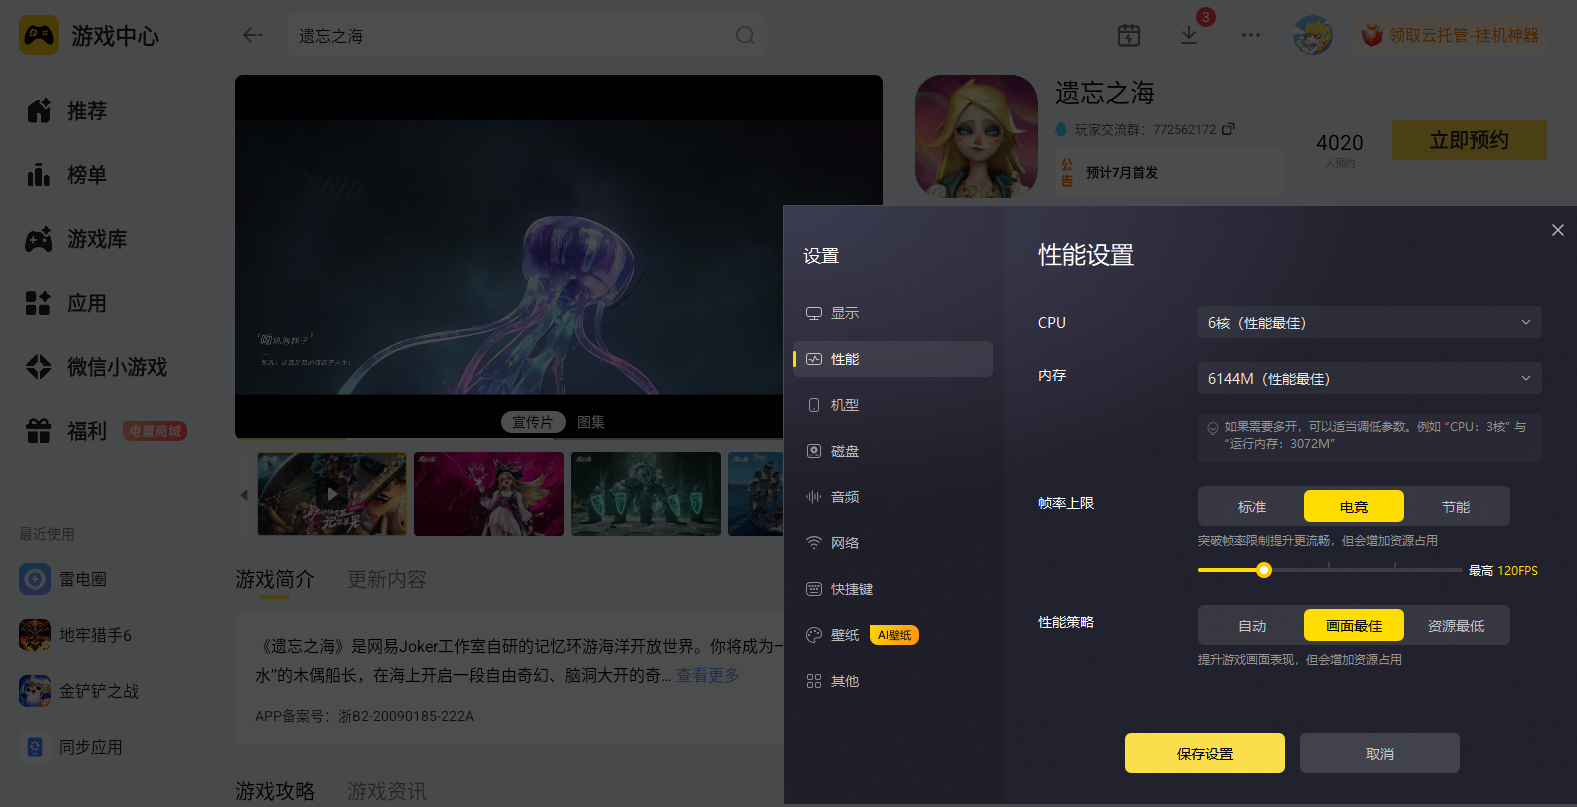The width and height of the screenshot is (1577, 807).
Task: Go back with the arrow icon
Action: (253, 35)
